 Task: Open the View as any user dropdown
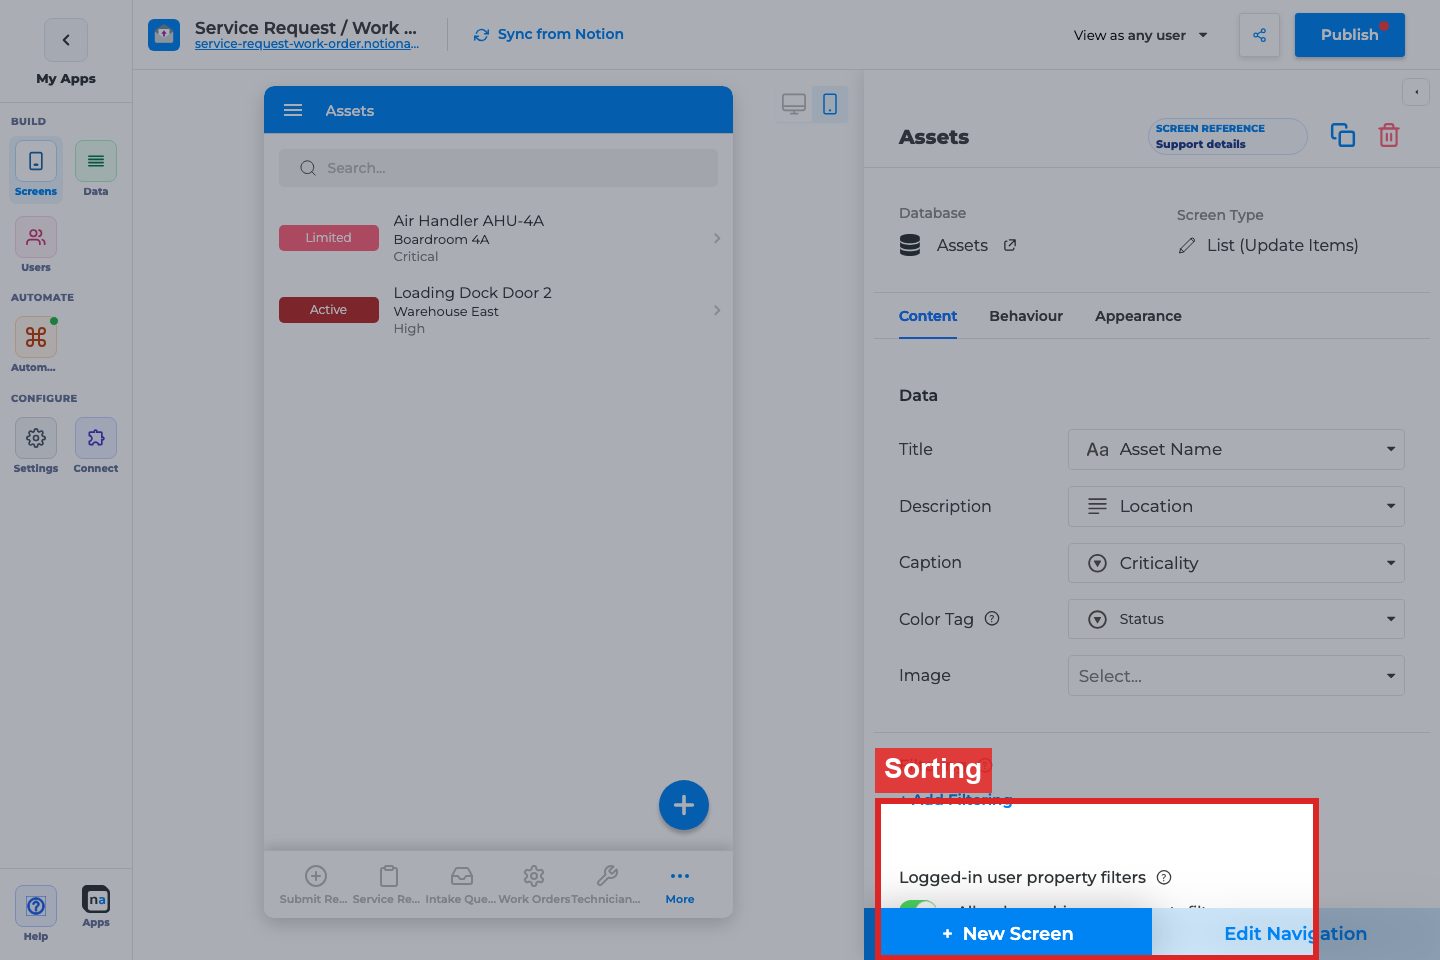pyautogui.click(x=1141, y=35)
